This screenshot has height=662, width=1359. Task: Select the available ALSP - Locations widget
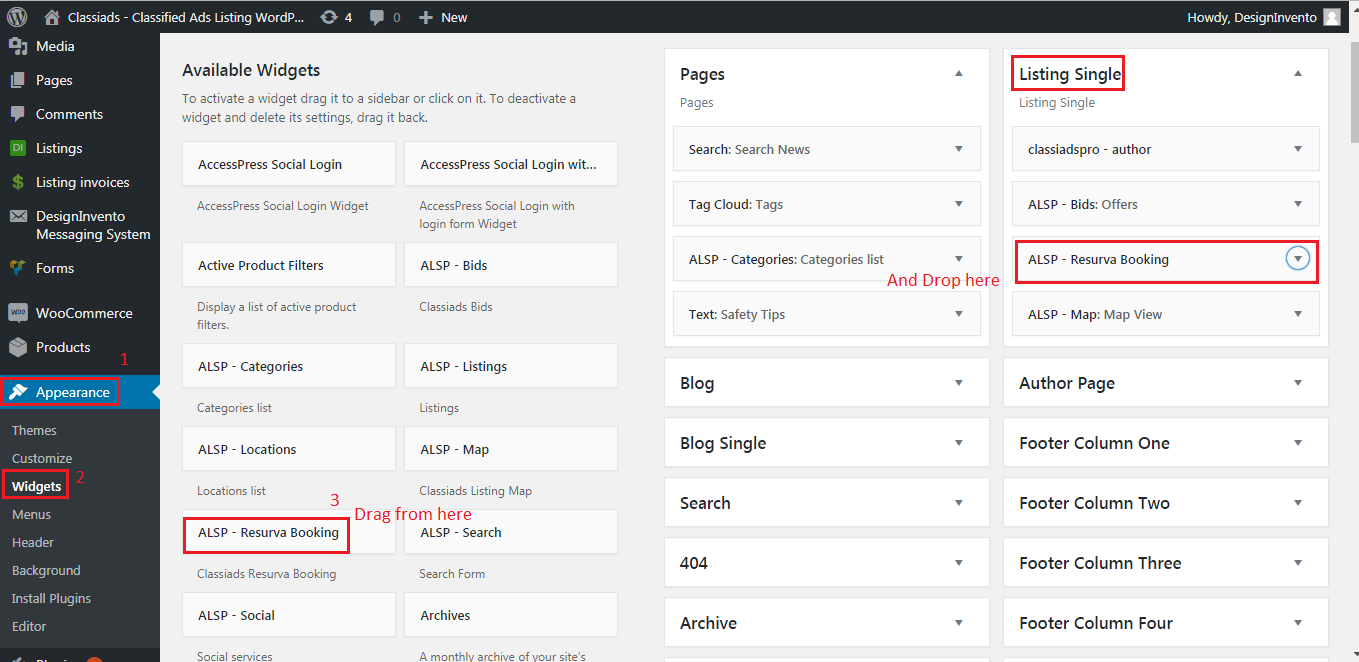(289, 449)
